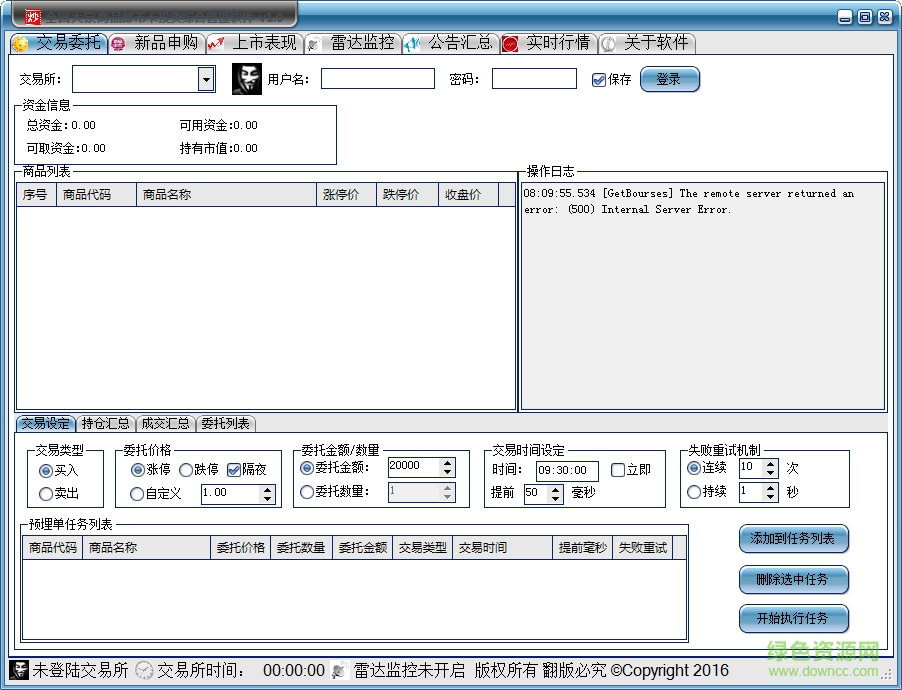Click the 用户名 input field
Image resolution: width=902 pixels, height=690 pixels.
click(x=377, y=79)
